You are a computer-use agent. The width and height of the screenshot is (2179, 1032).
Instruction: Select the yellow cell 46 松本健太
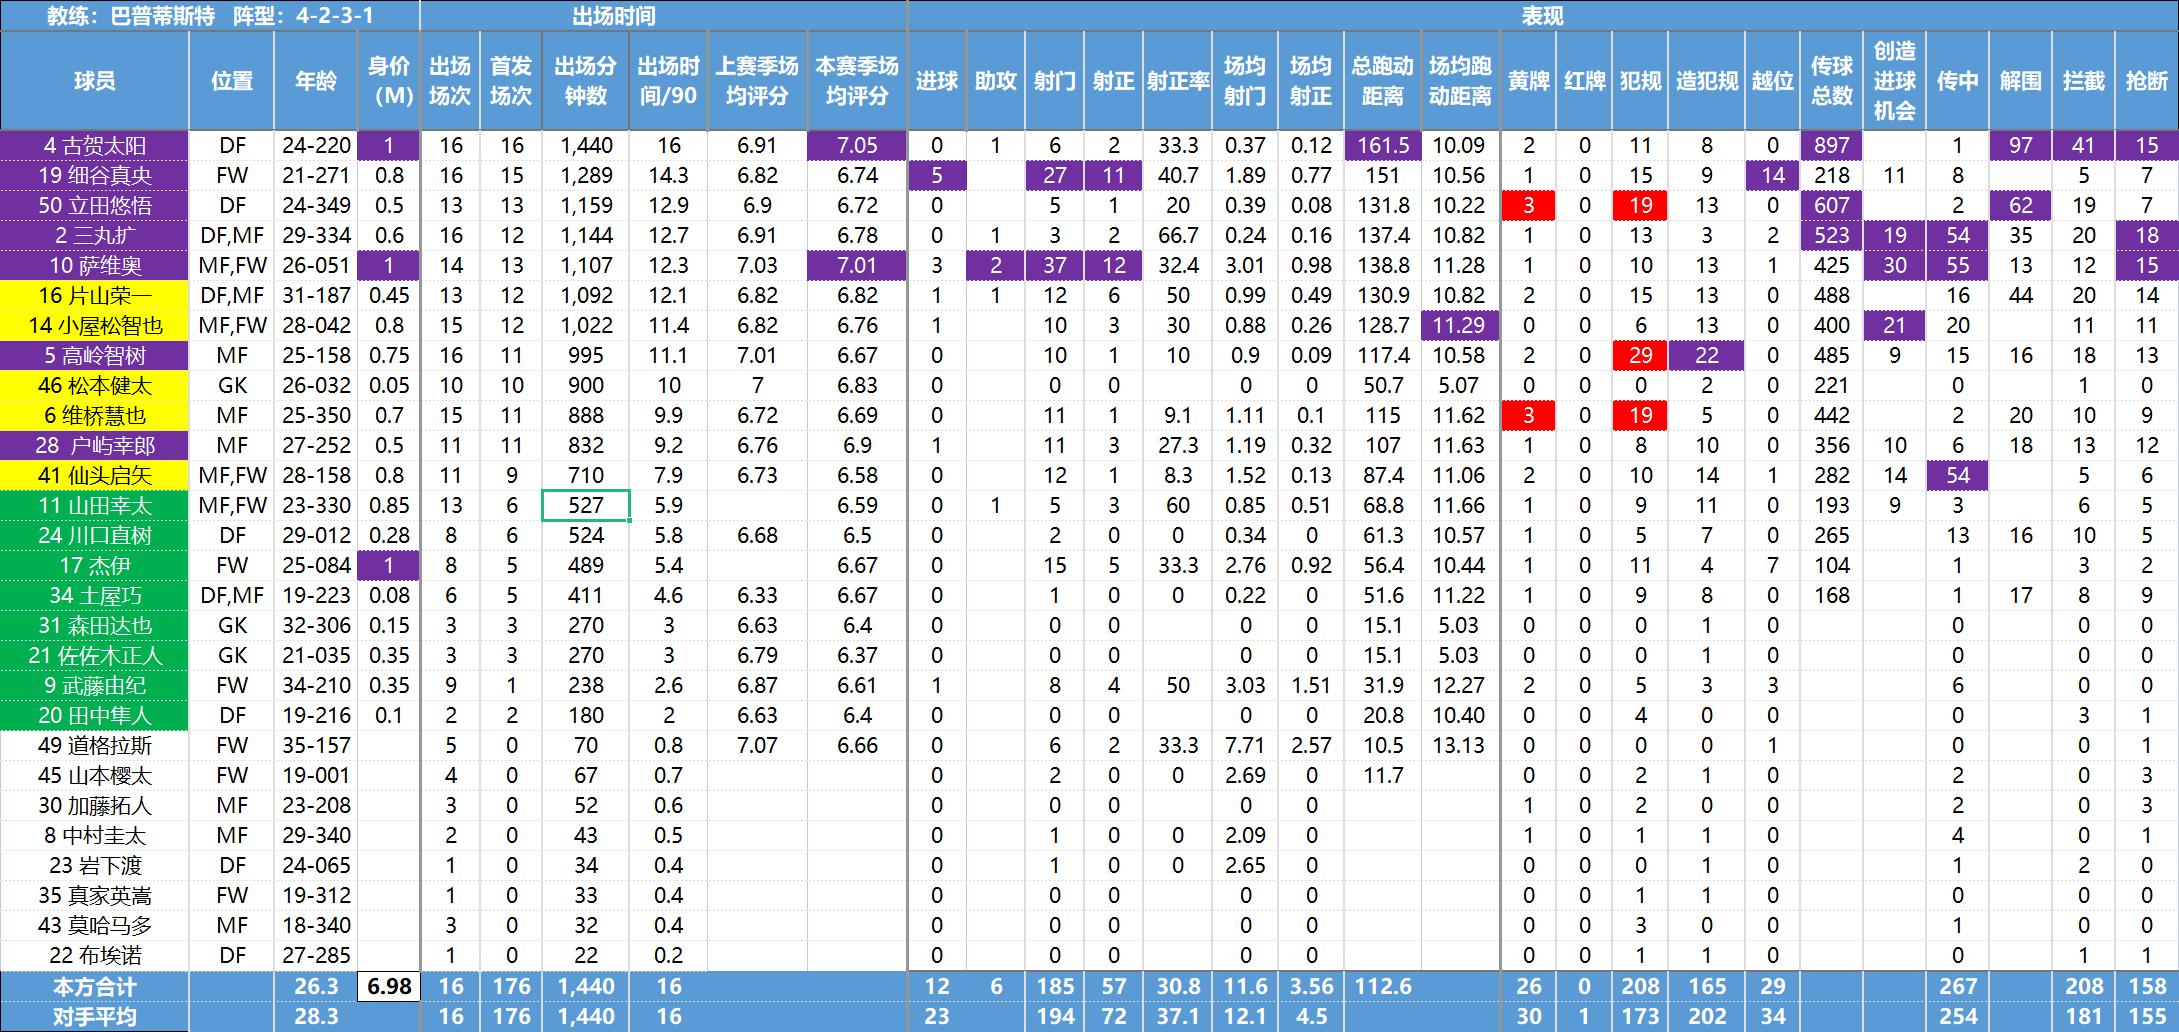[x=94, y=386]
